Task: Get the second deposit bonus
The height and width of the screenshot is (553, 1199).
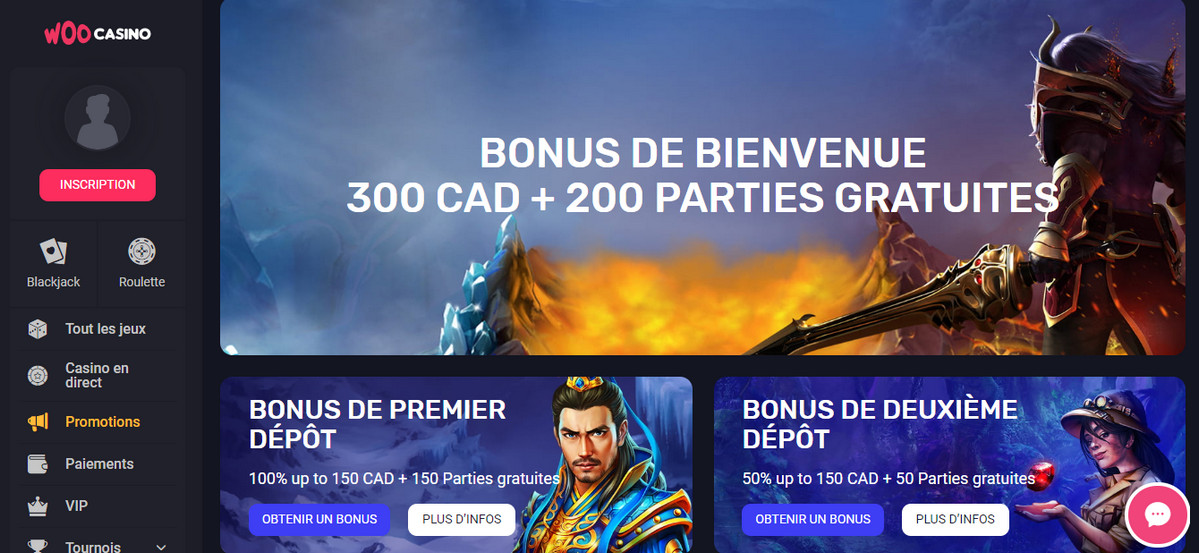Action: tap(813, 519)
